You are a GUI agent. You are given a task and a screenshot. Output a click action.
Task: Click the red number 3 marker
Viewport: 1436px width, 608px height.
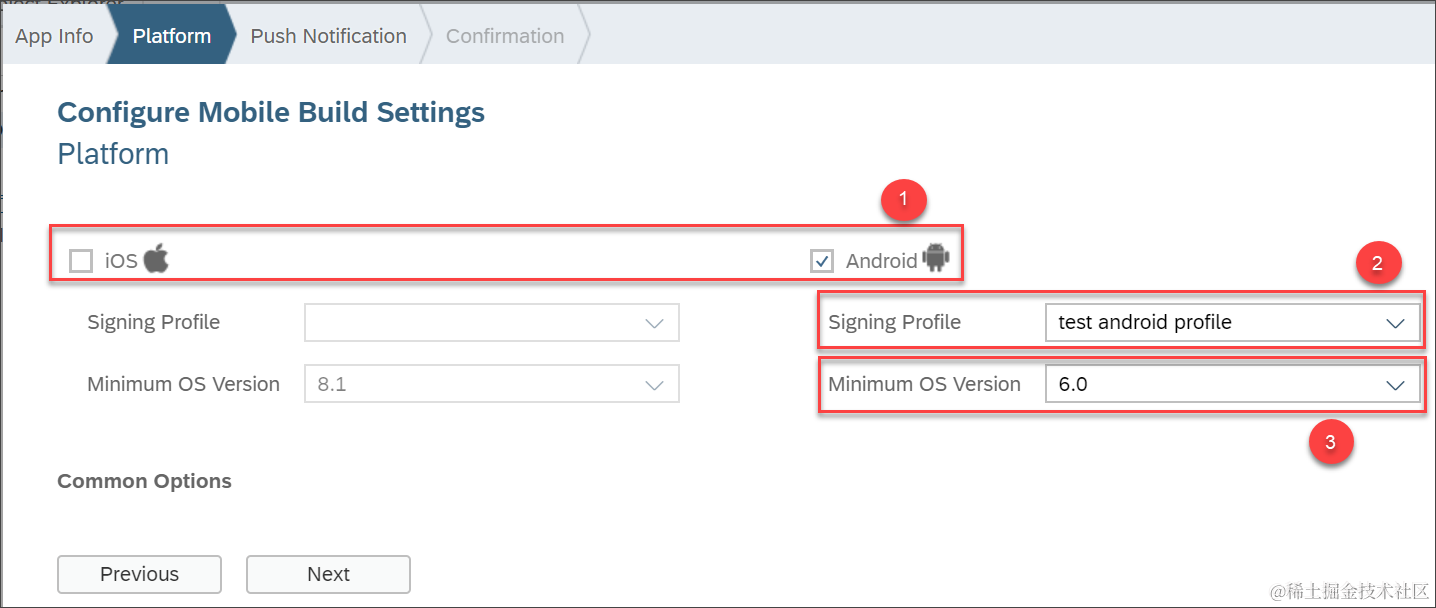tap(1330, 443)
